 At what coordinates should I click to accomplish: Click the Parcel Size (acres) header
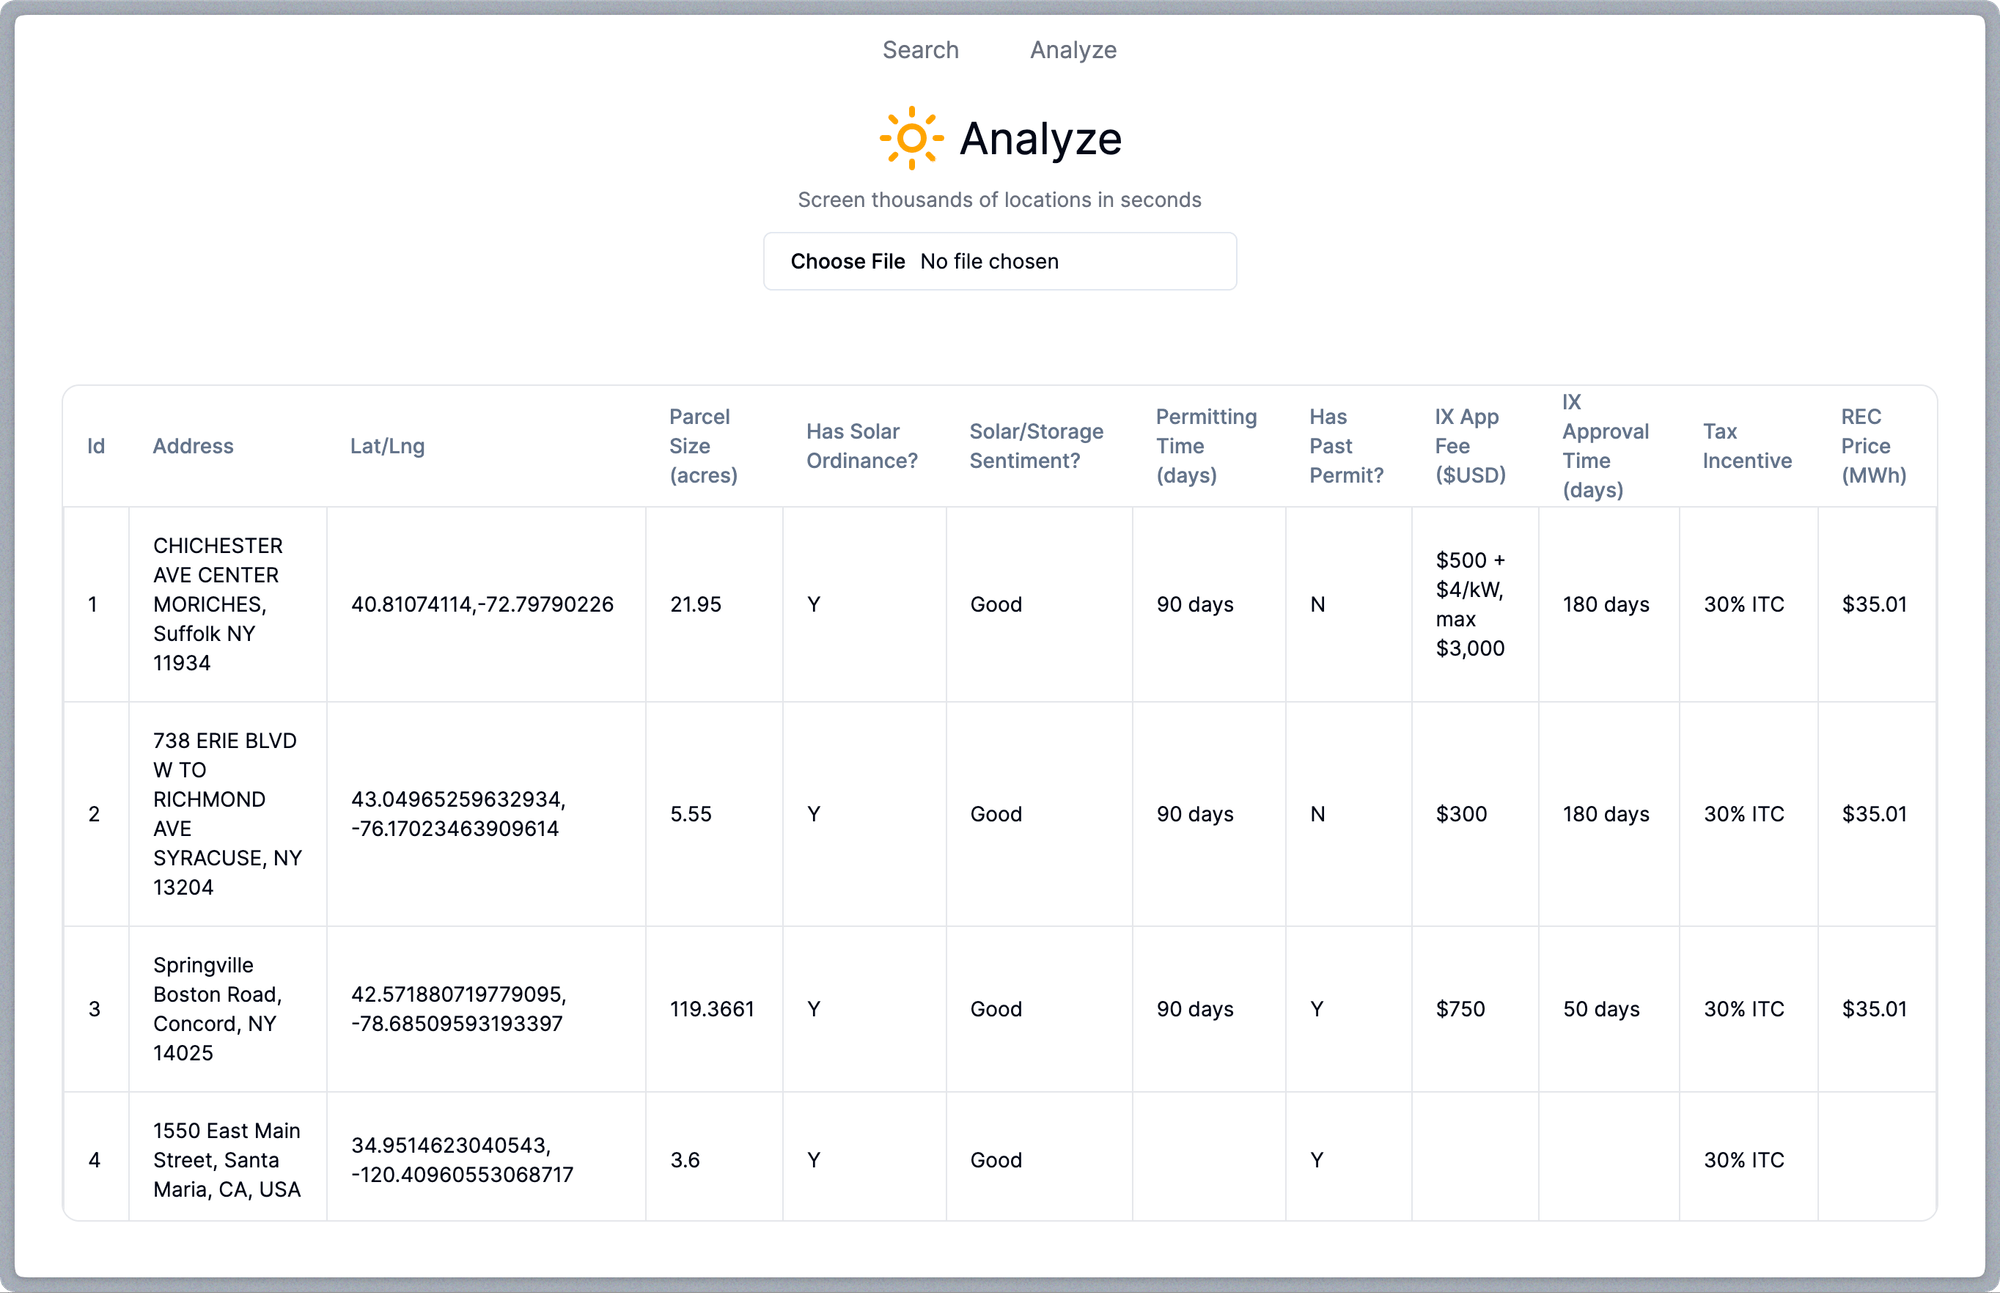point(703,446)
